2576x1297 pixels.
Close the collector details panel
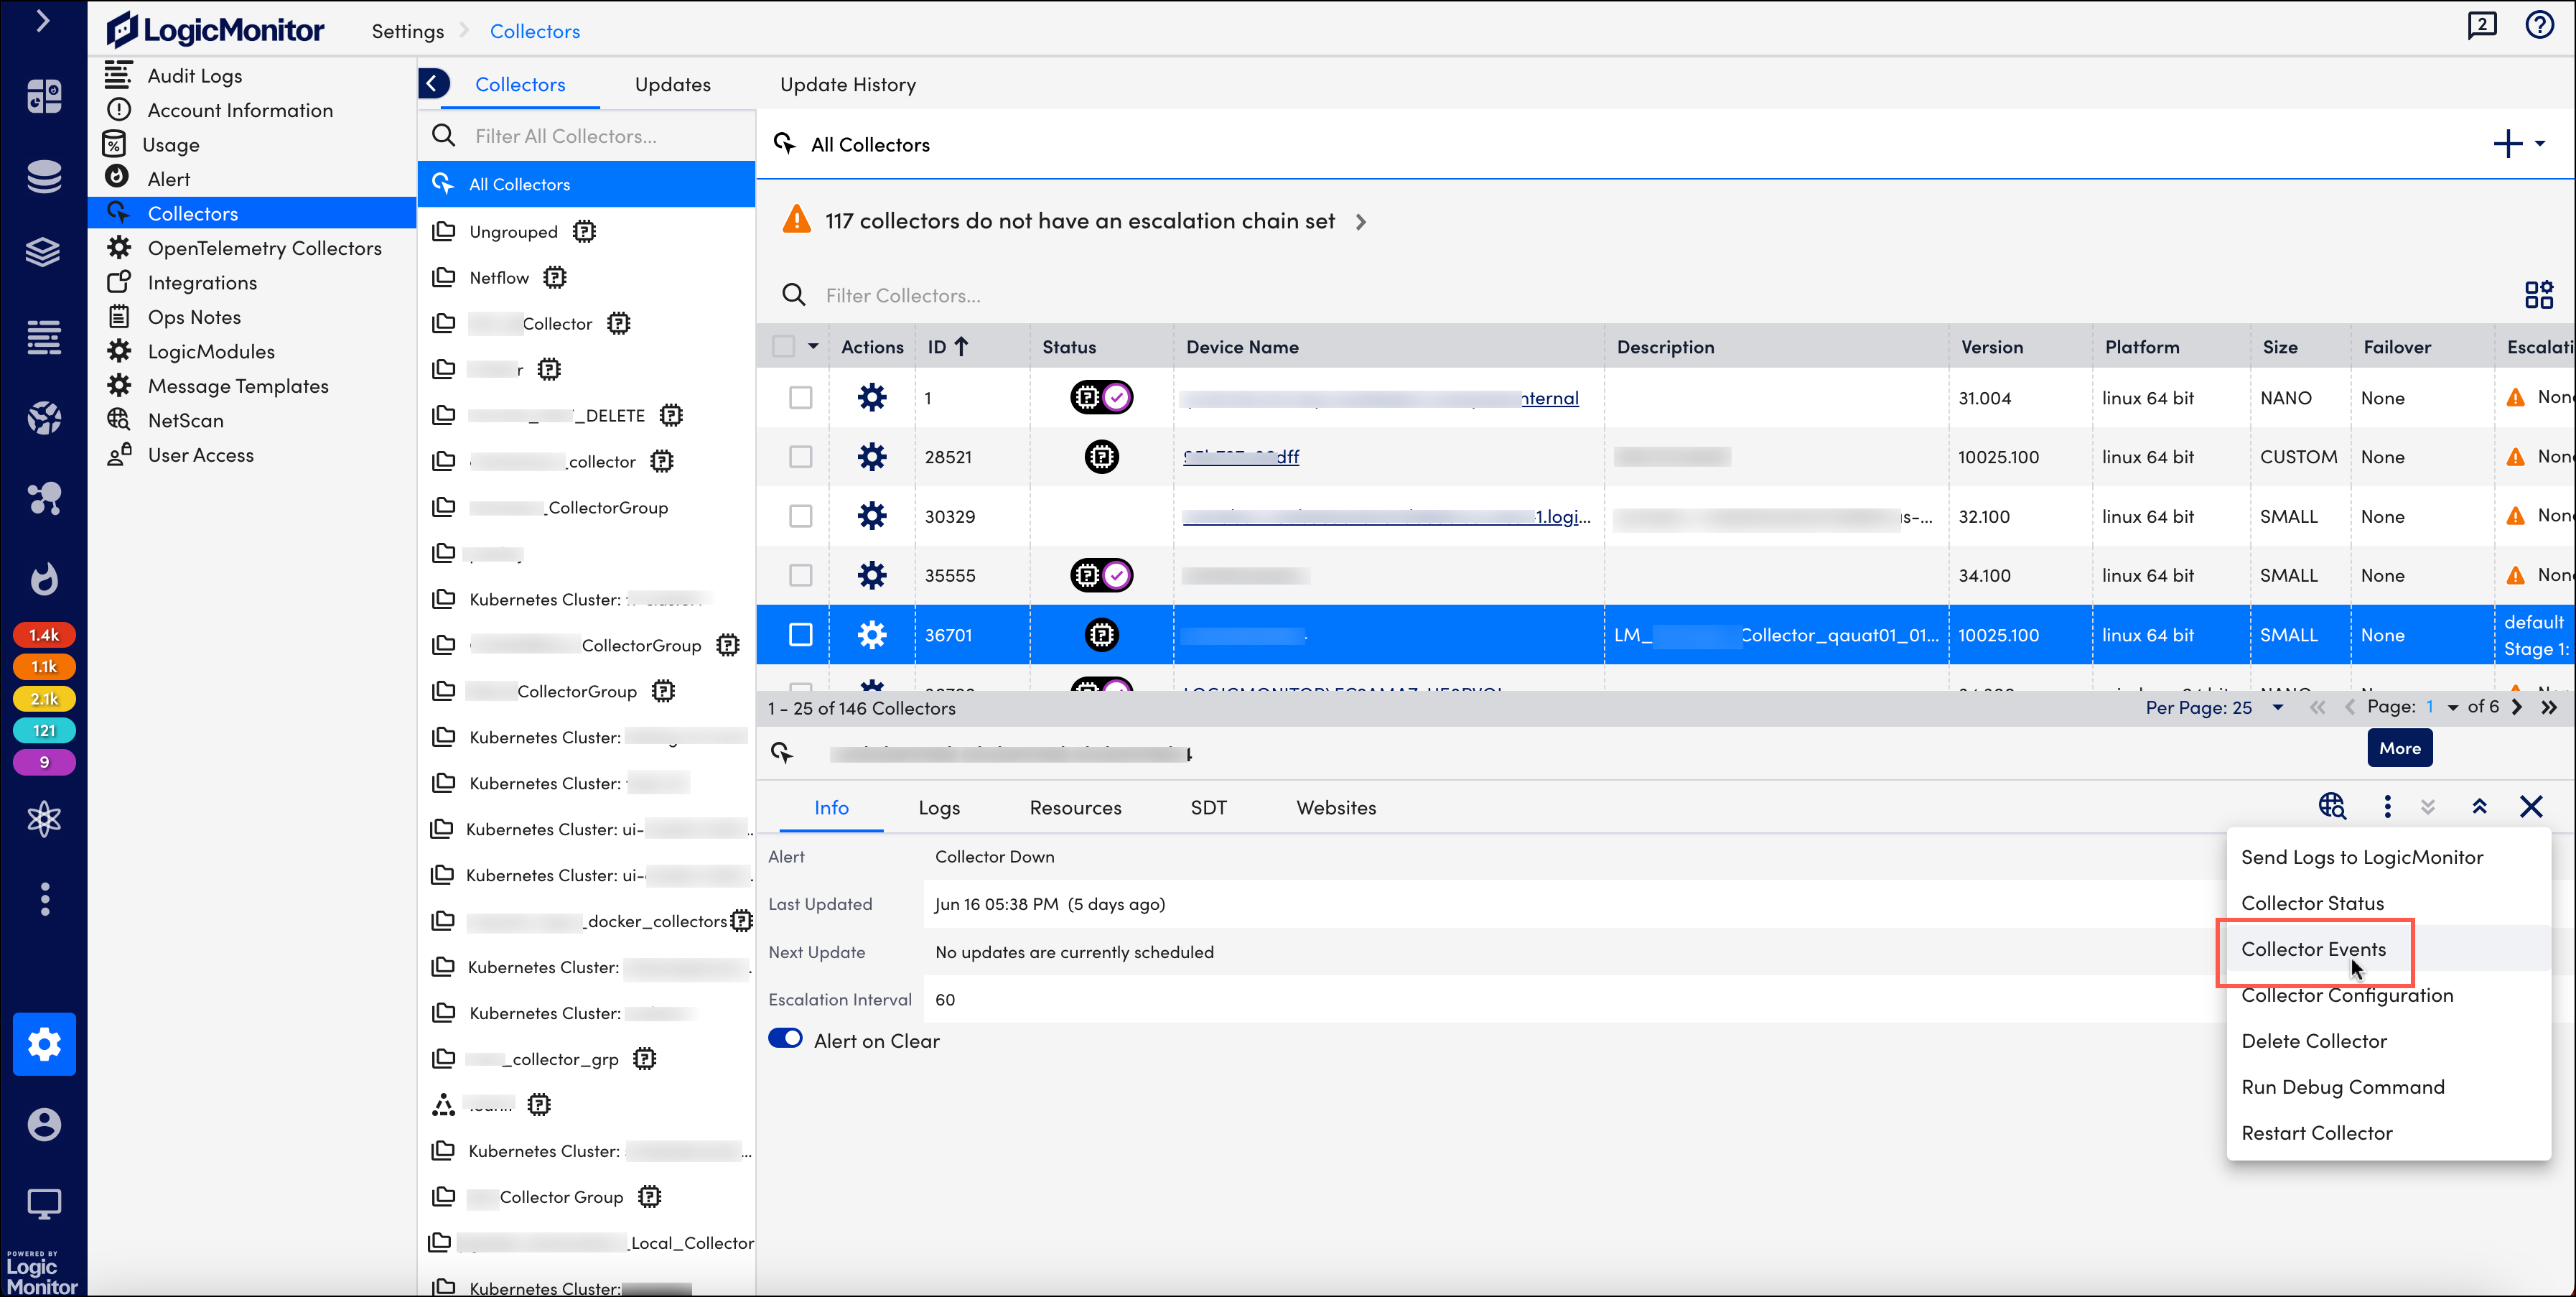2531,806
